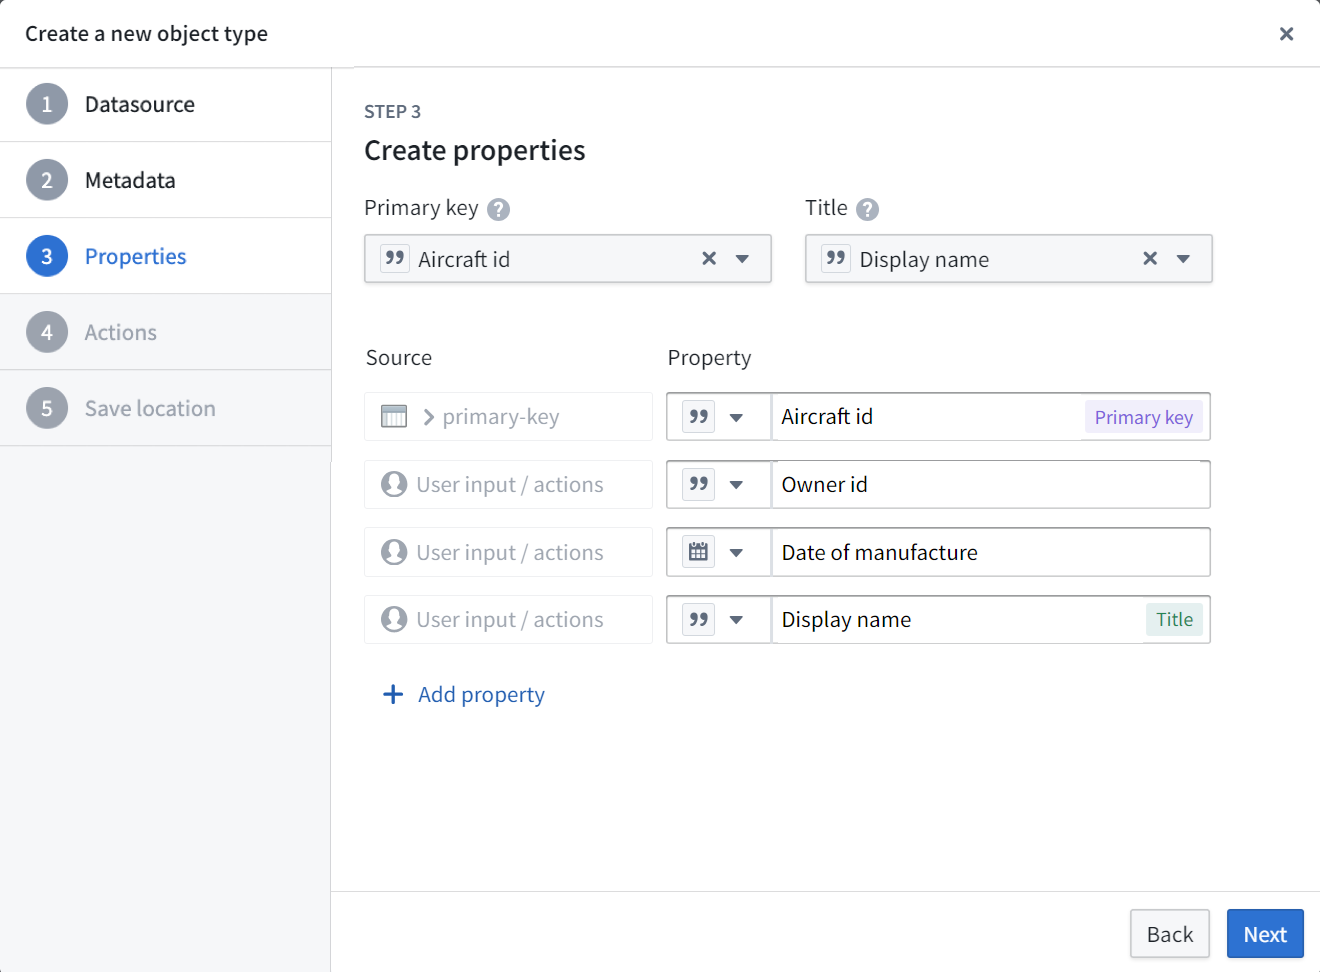Clear the Display name title selection
The height and width of the screenshot is (972, 1320).
[1150, 259]
